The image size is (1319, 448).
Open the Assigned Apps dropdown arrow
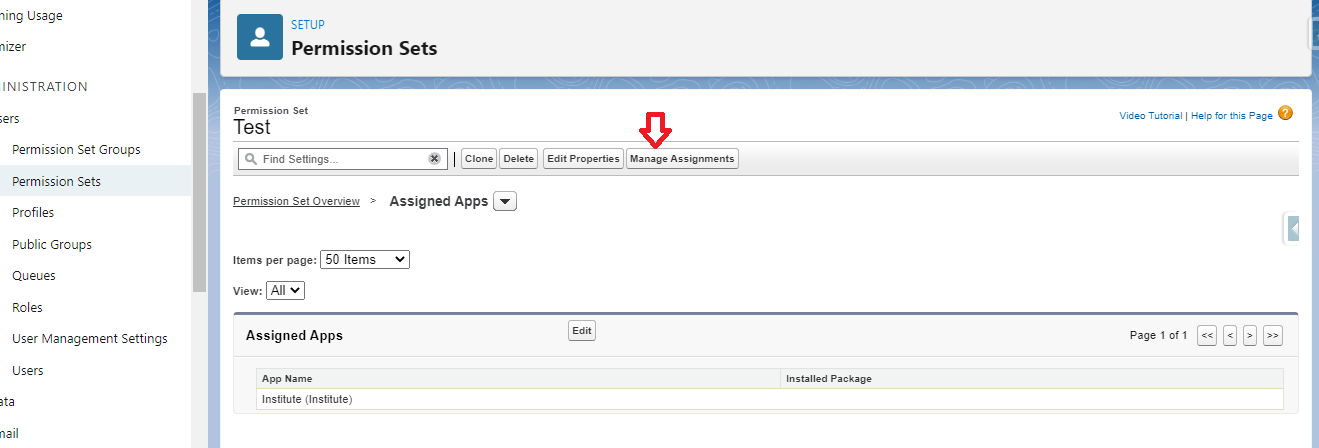505,202
